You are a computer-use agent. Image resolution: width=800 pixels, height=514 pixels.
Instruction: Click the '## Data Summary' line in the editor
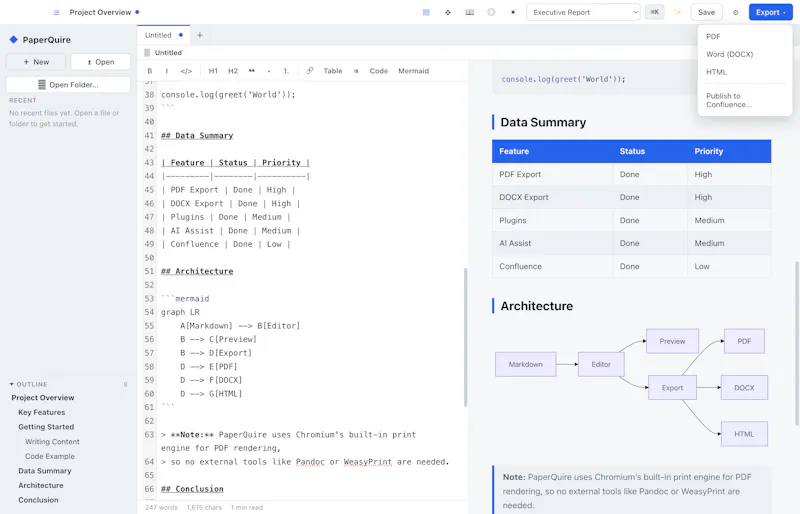coord(197,135)
